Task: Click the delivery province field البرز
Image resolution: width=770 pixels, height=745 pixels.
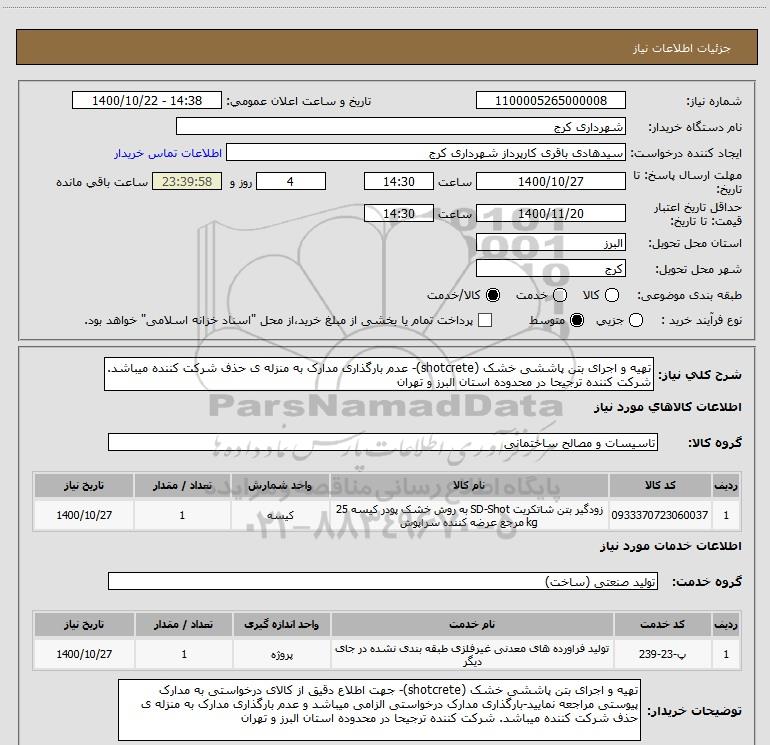Action: click(x=550, y=242)
